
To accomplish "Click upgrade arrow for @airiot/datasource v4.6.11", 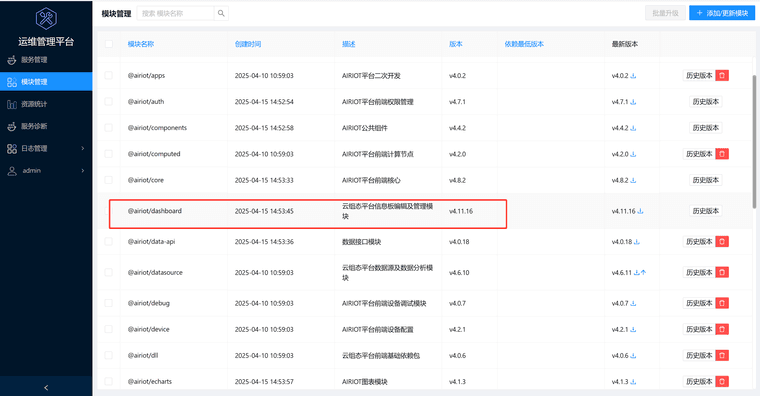I will pos(643,272).
